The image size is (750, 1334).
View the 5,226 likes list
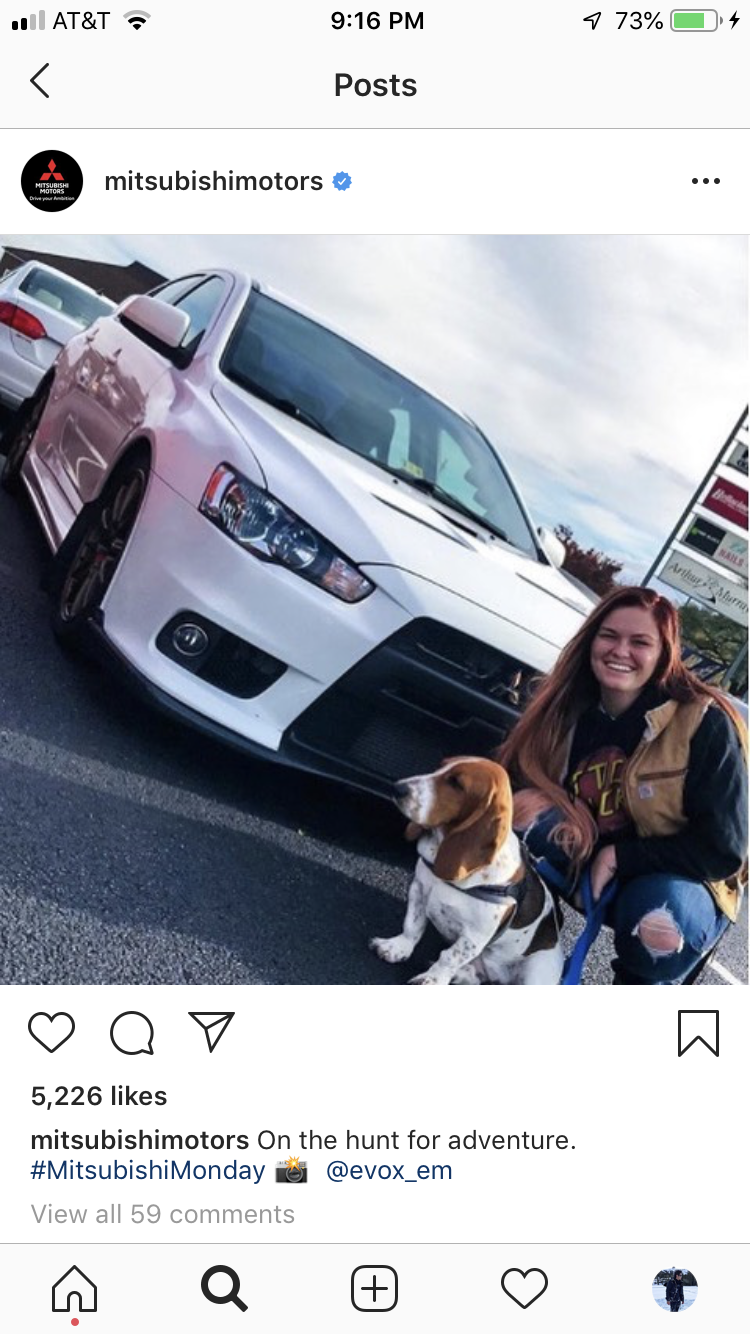[99, 1096]
